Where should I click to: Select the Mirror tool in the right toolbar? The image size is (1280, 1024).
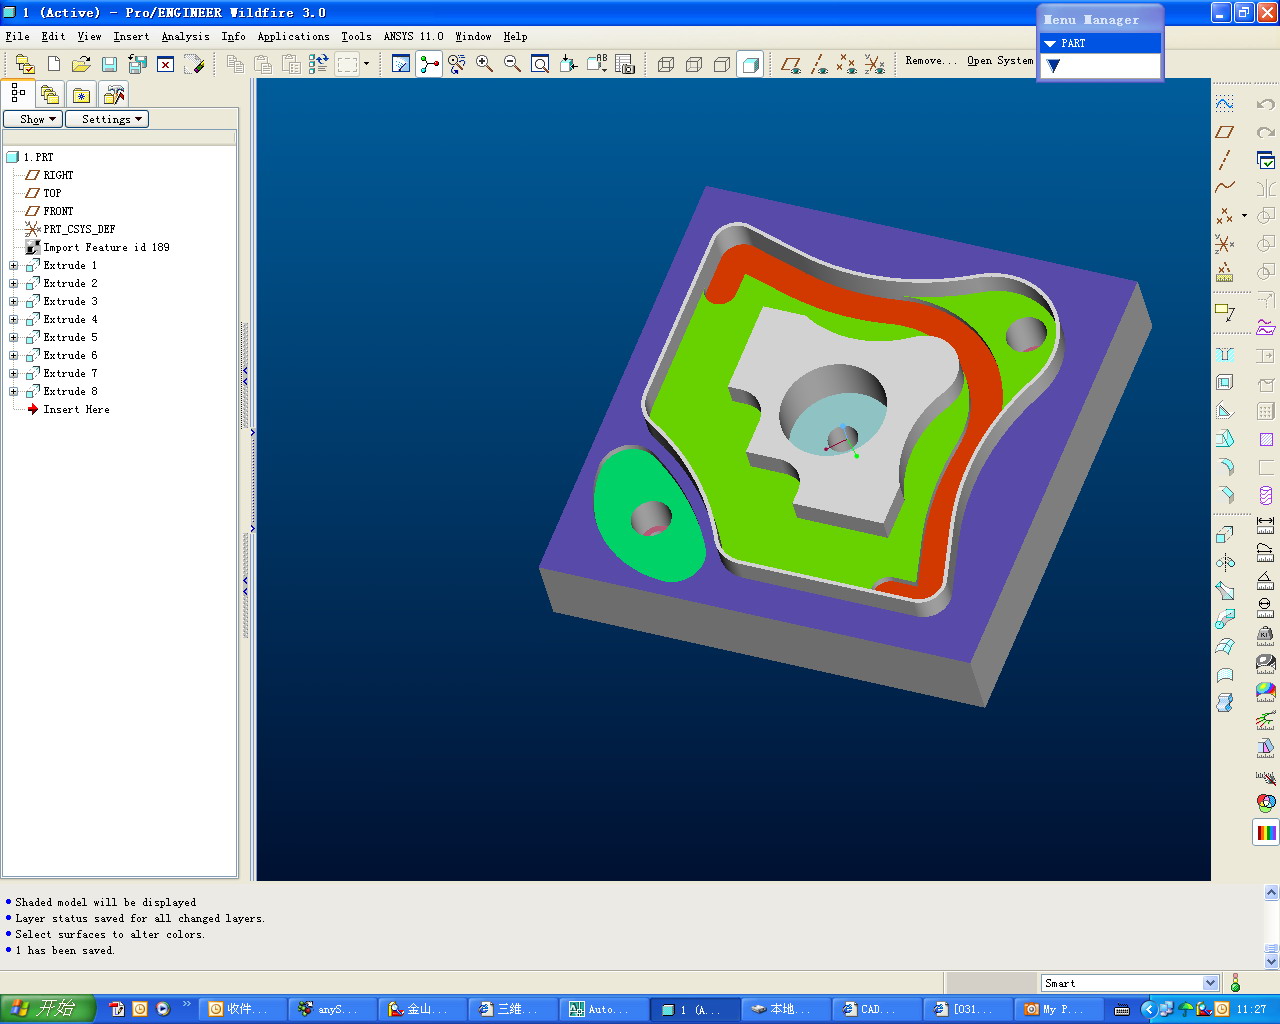coord(1265,188)
